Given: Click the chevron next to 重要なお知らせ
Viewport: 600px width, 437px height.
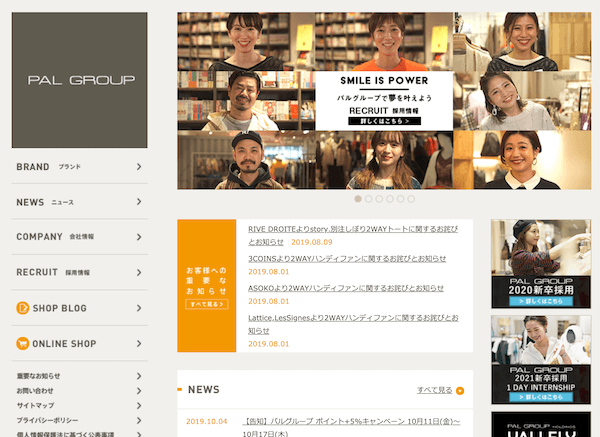Looking at the screenshot, I should pos(139,376).
